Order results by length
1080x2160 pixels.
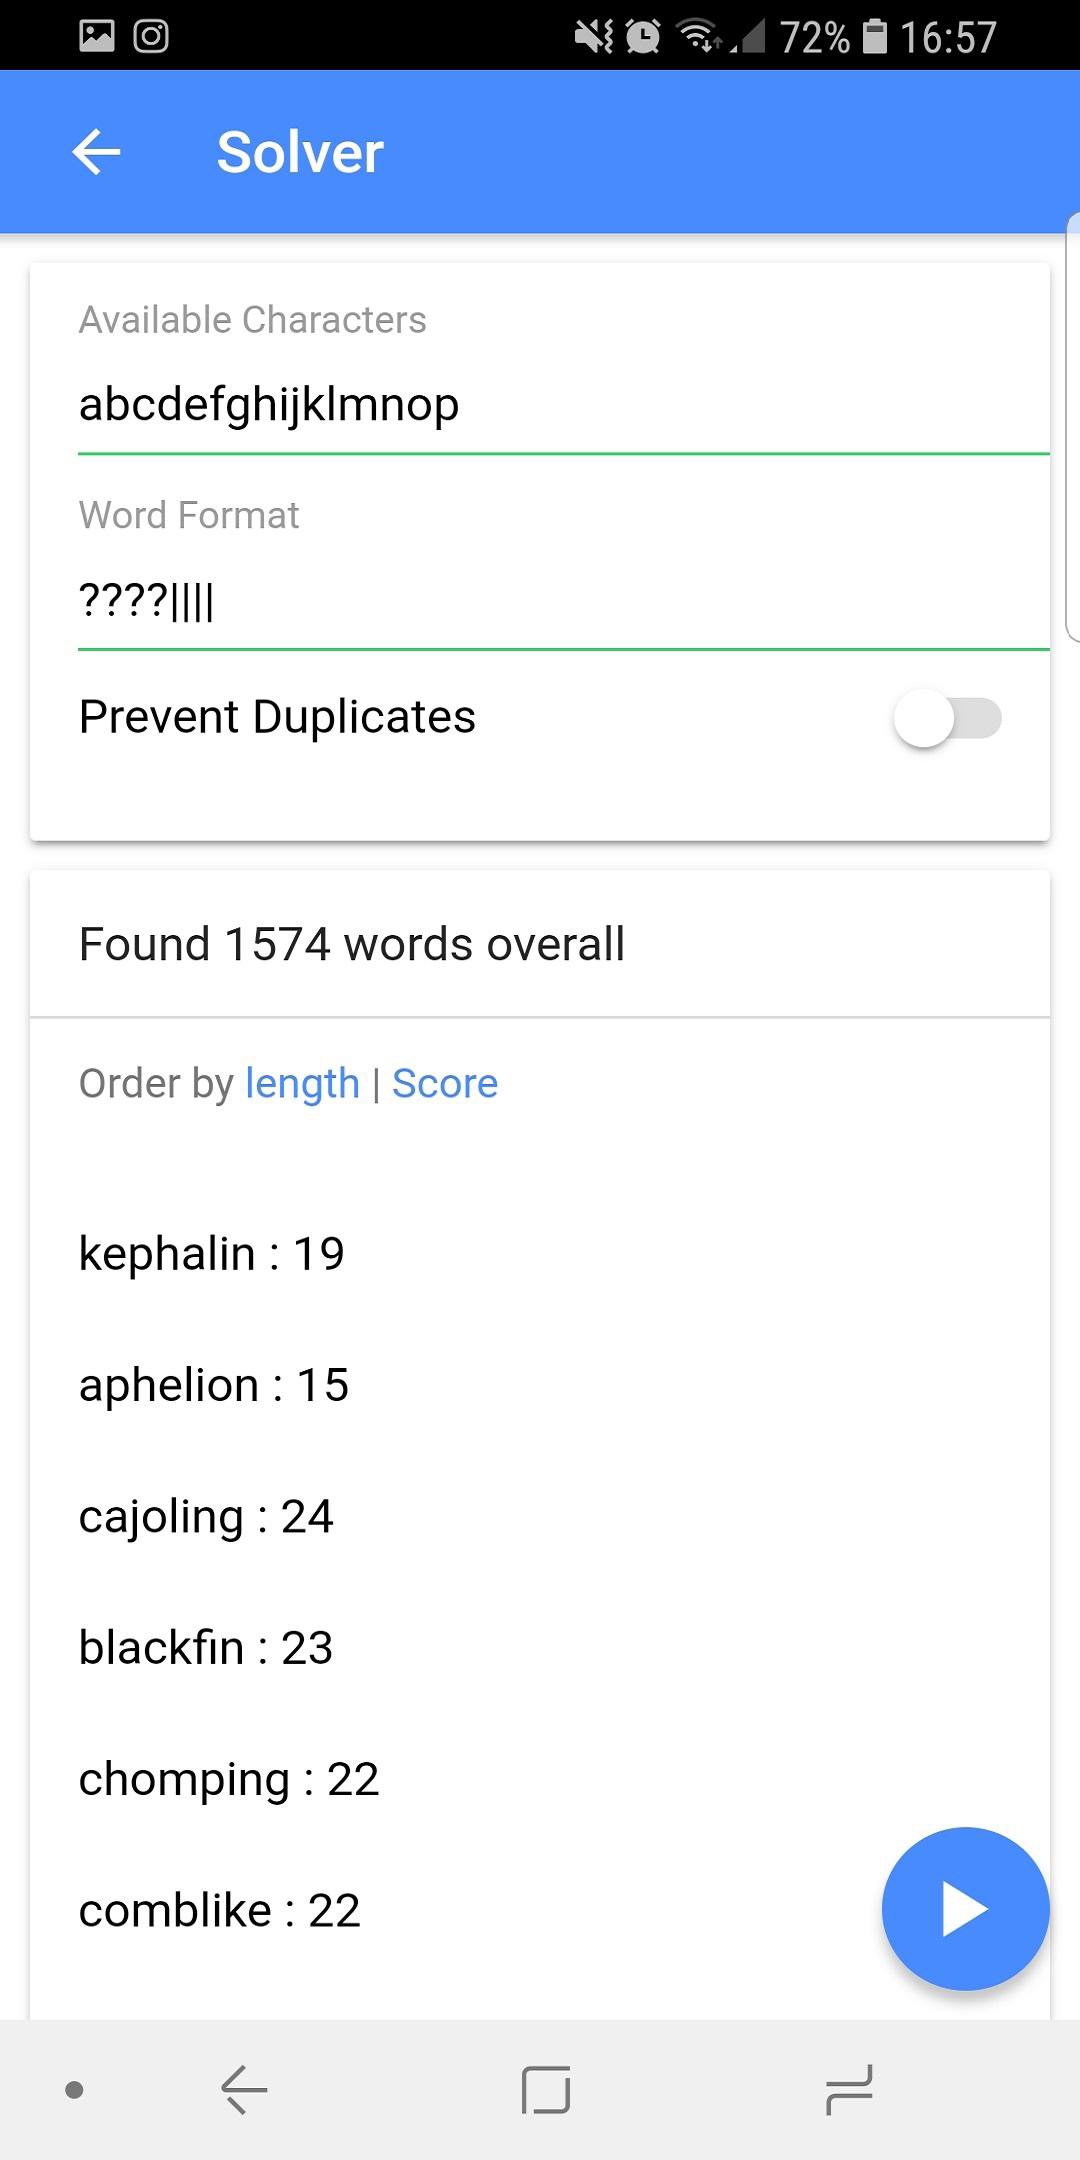[302, 1083]
